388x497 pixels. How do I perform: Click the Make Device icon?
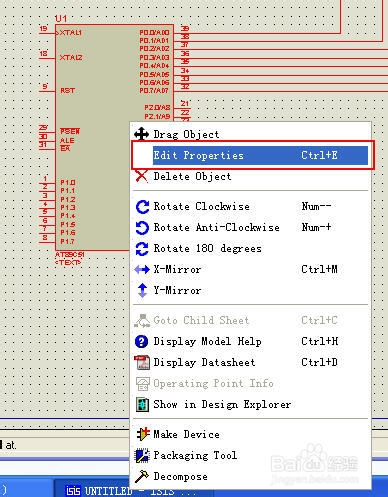tap(143, 434)
